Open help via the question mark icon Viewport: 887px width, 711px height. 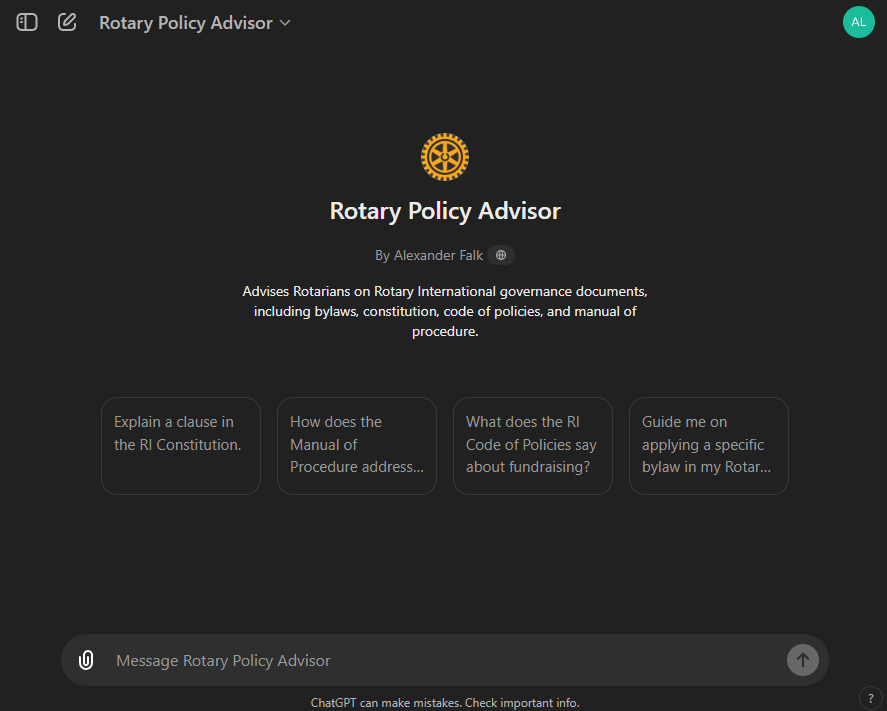tap(871, 699)
